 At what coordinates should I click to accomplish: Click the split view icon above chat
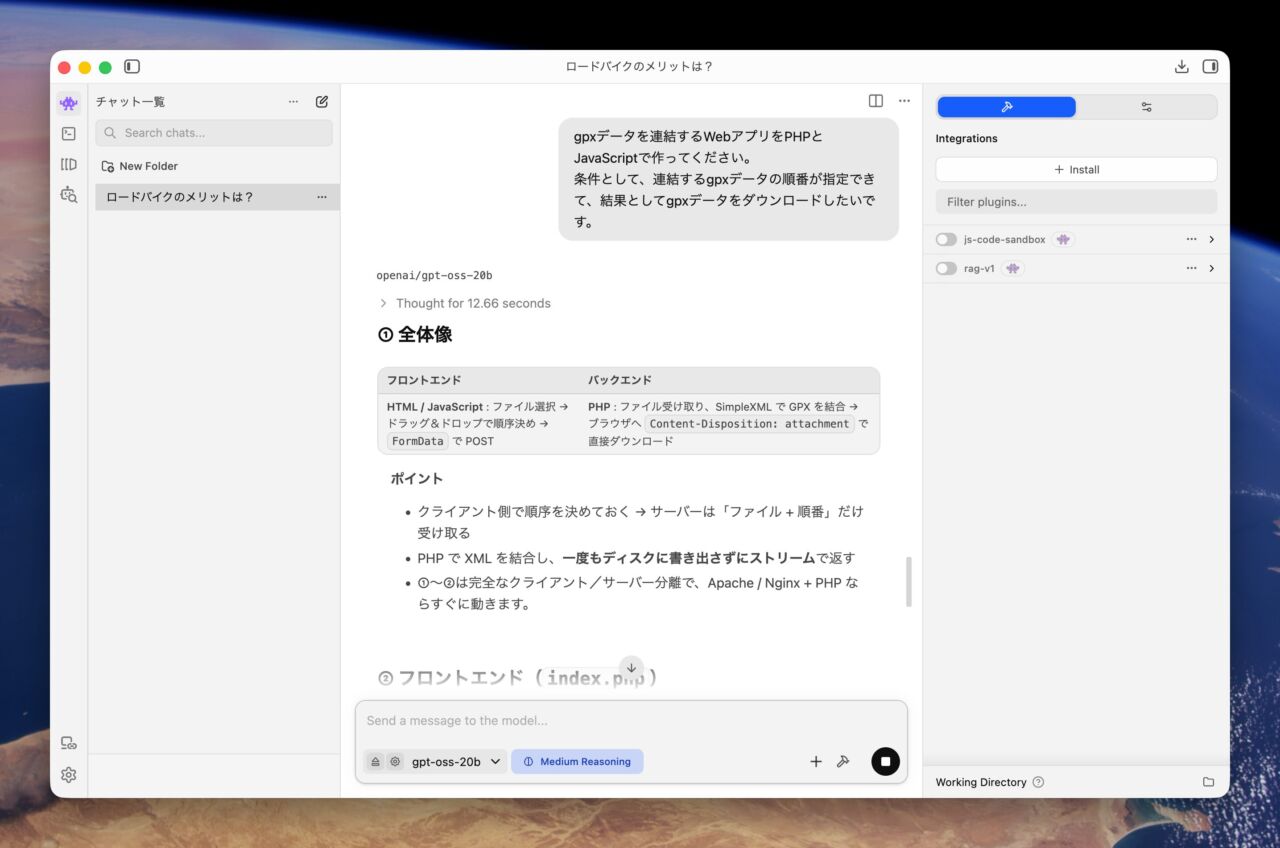pos(876,101)
